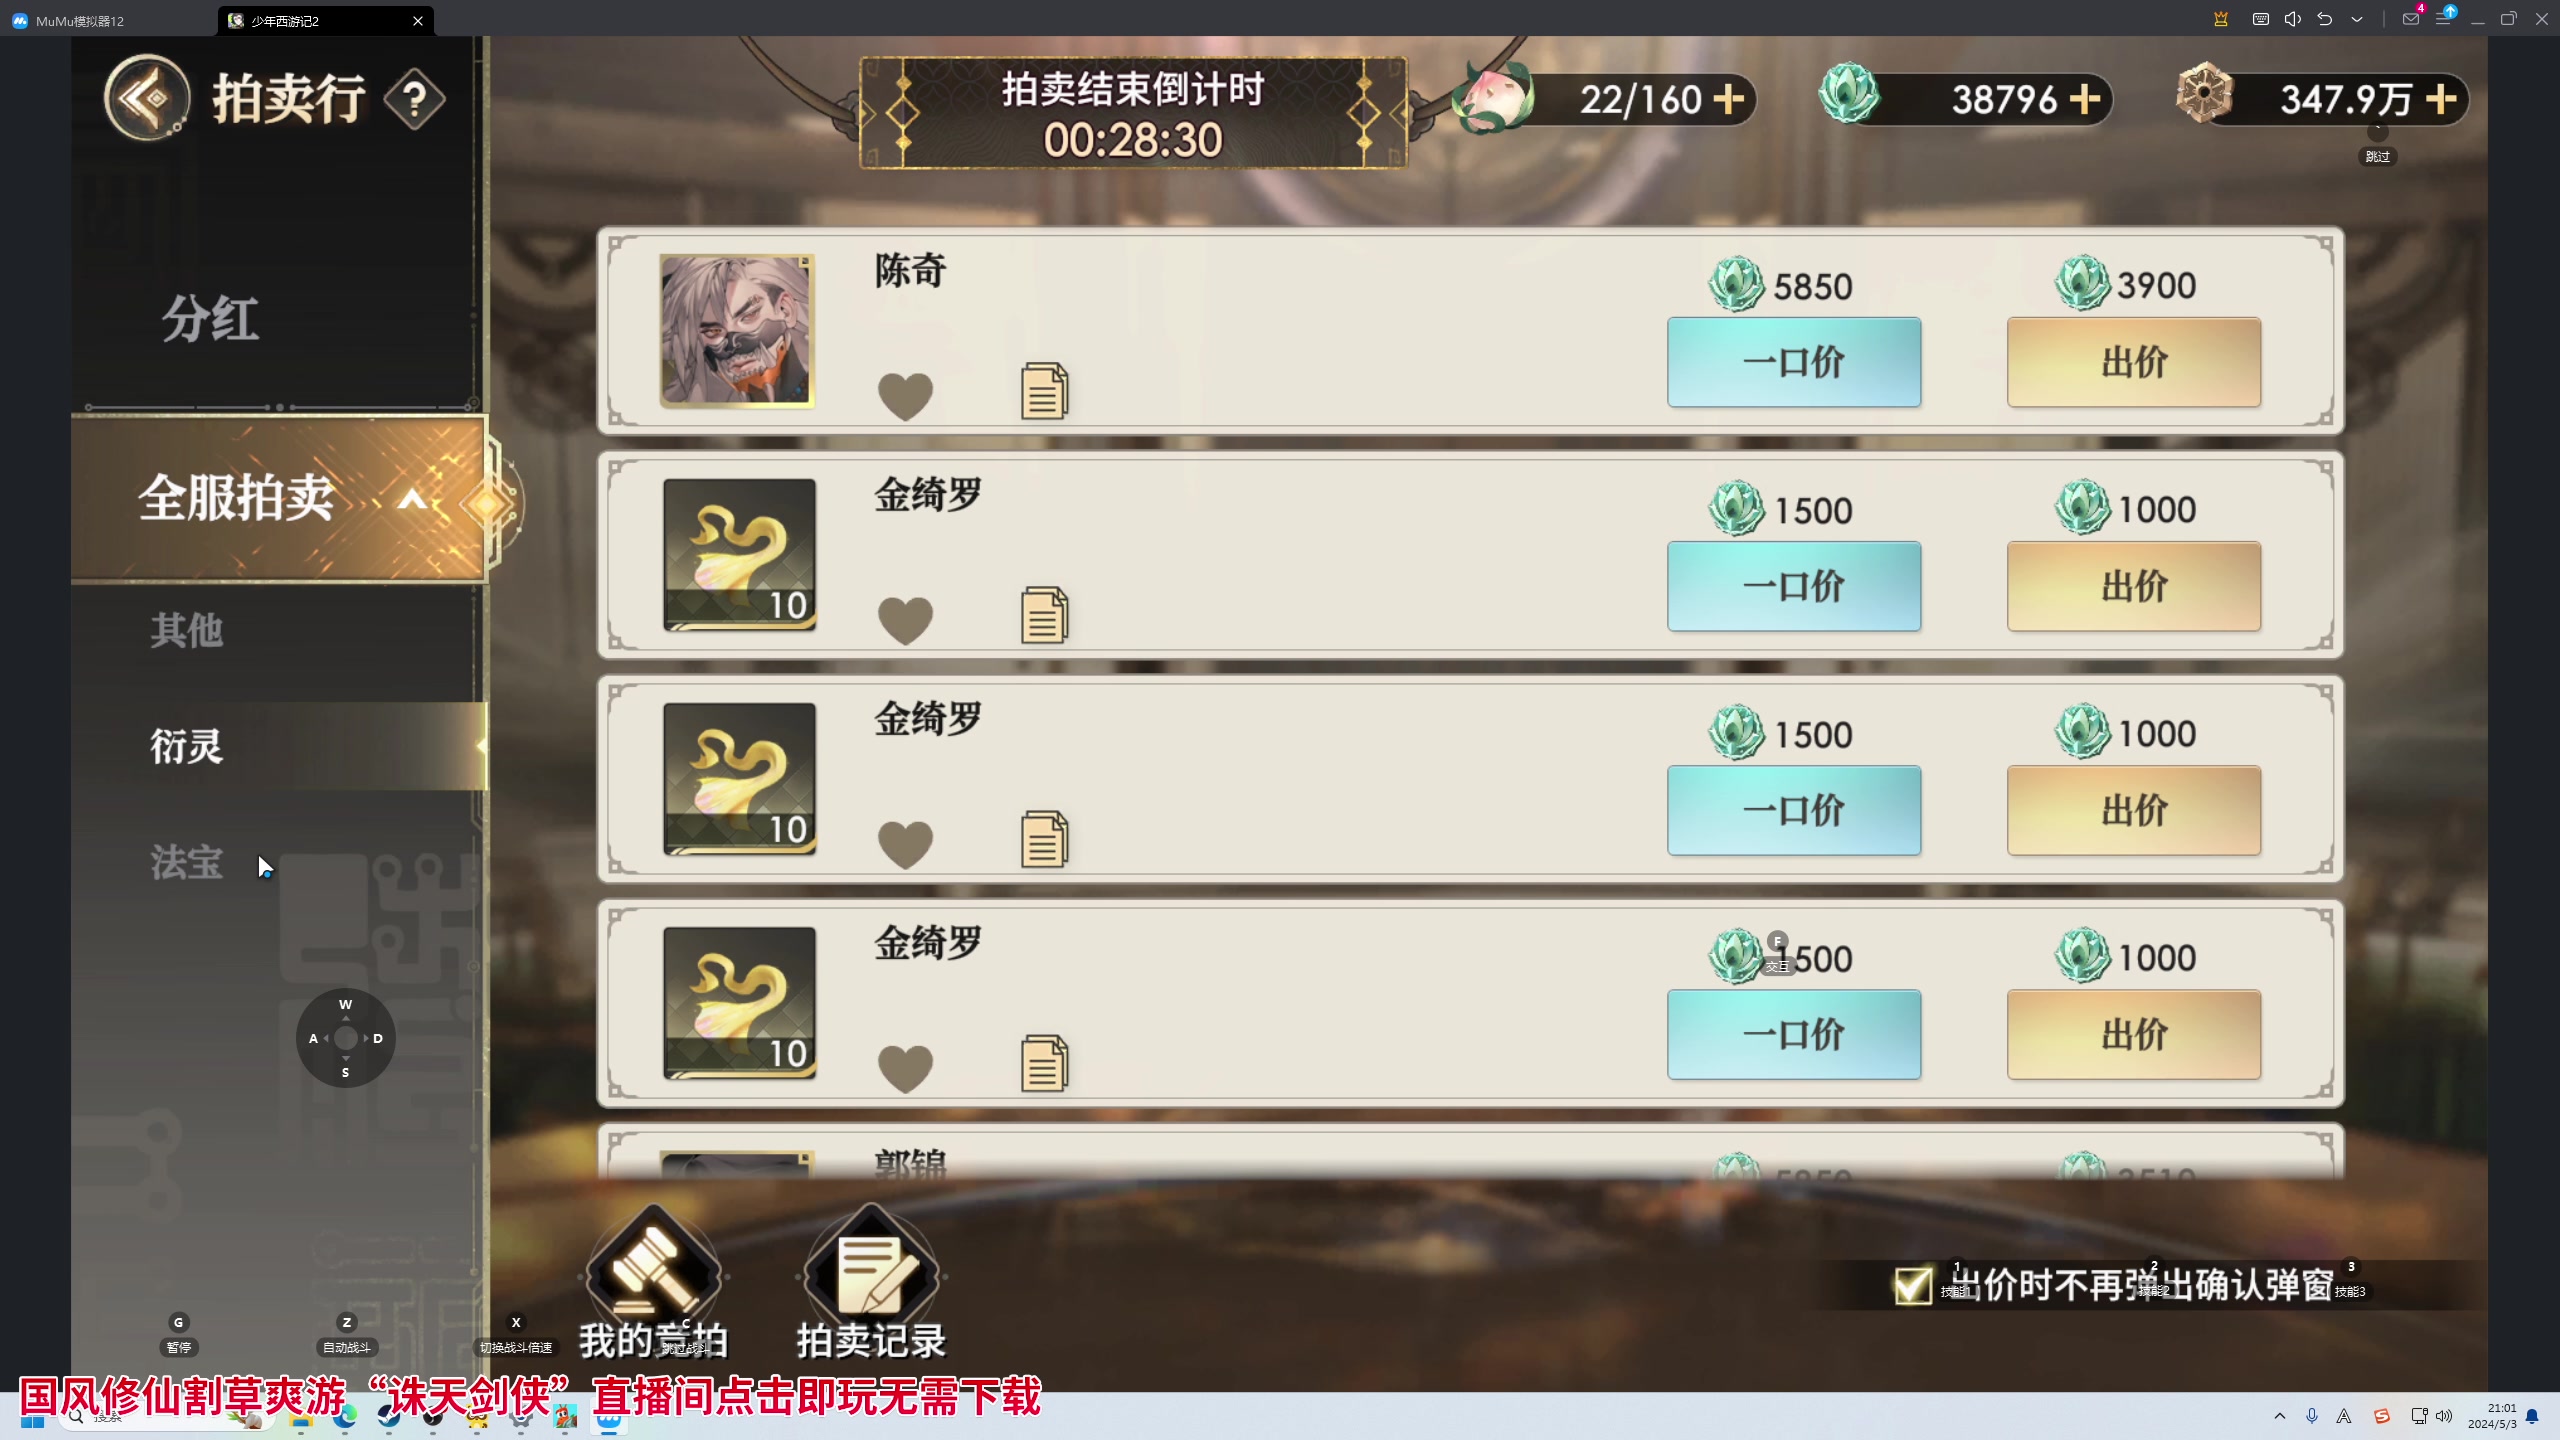Viewport: 2560px width, 1440px height.
Task: Collapse the 全服拍卖 category arrow
Action: point(412,499)
